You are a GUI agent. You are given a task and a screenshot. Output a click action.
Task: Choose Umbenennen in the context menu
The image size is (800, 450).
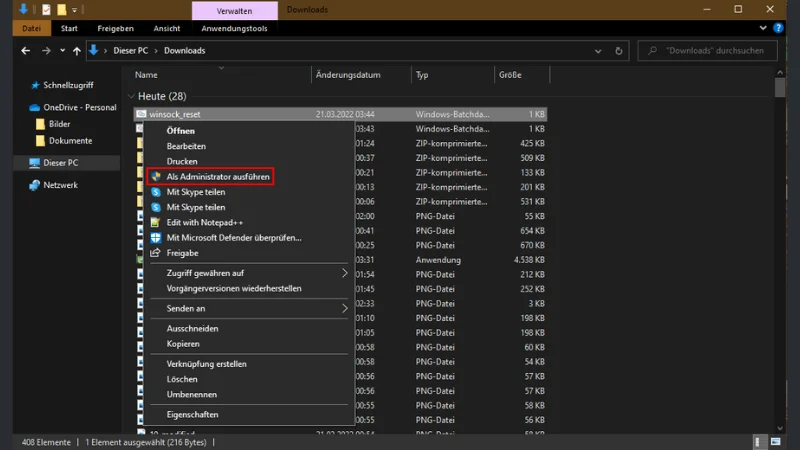click(191, 394)
